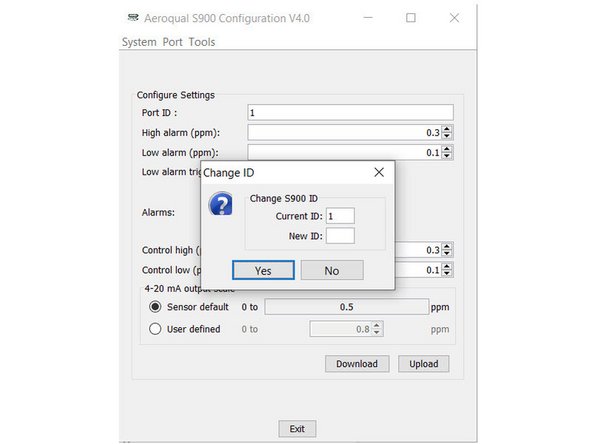Viewport: 592px width, 444px height.
Task: Close the Aeroqual S900 Configuration window
Action: click(454, 18)
